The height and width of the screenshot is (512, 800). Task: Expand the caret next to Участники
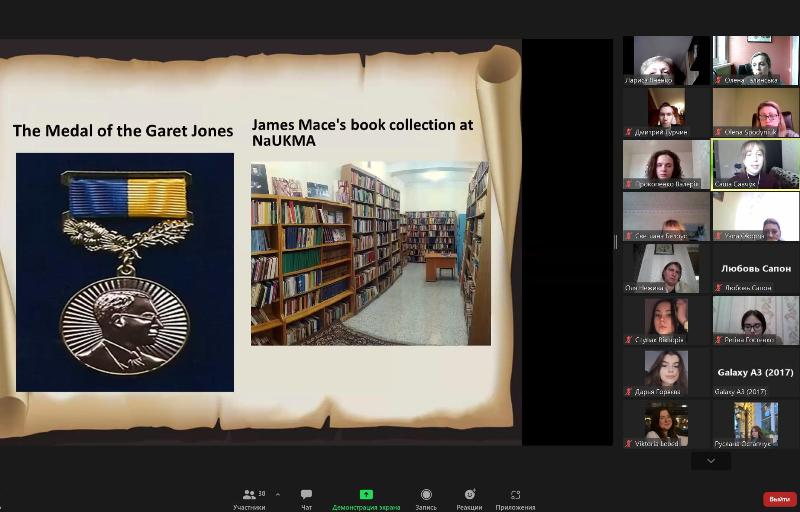[277, 494]
